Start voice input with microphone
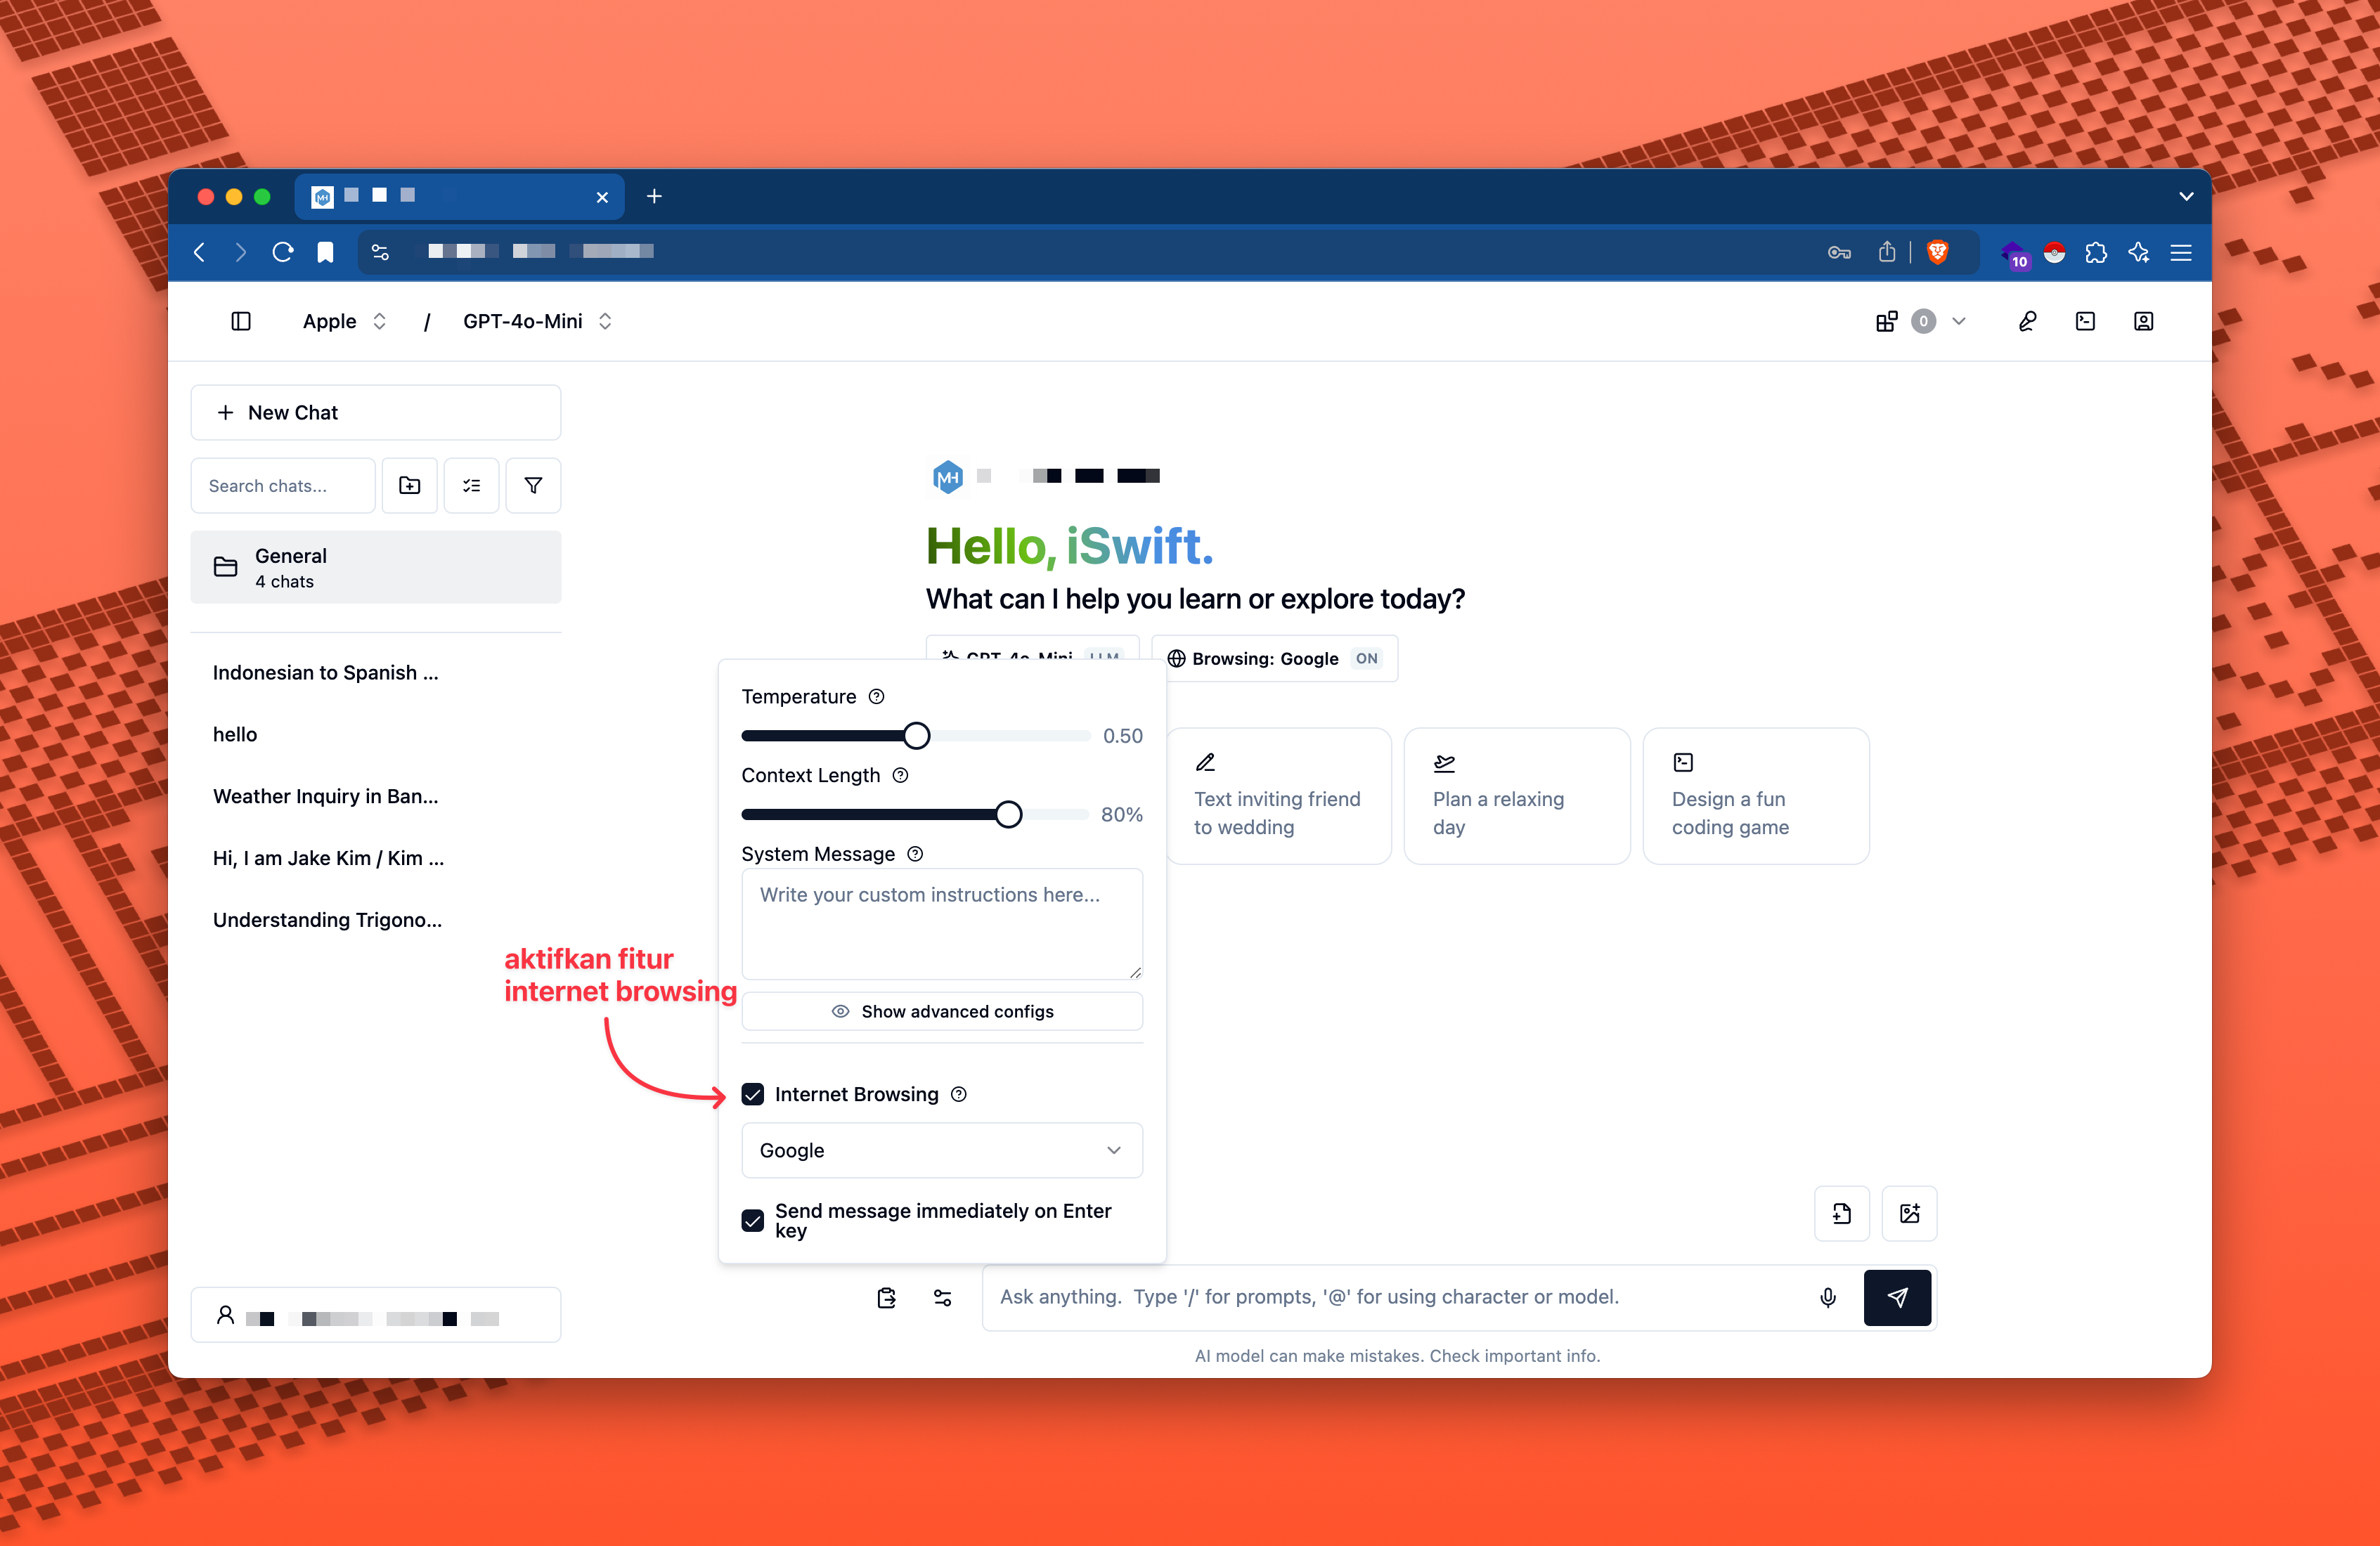2380x1546 pixels. [1827, 1297]
